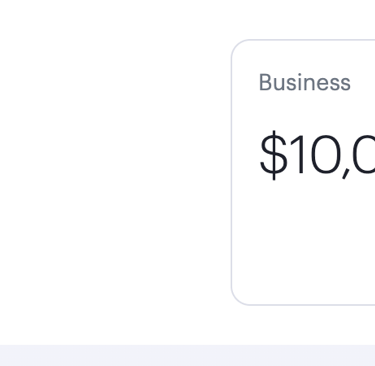375x366 pixels.
Task: Click the letter B in Business
Action: point(266,82)
